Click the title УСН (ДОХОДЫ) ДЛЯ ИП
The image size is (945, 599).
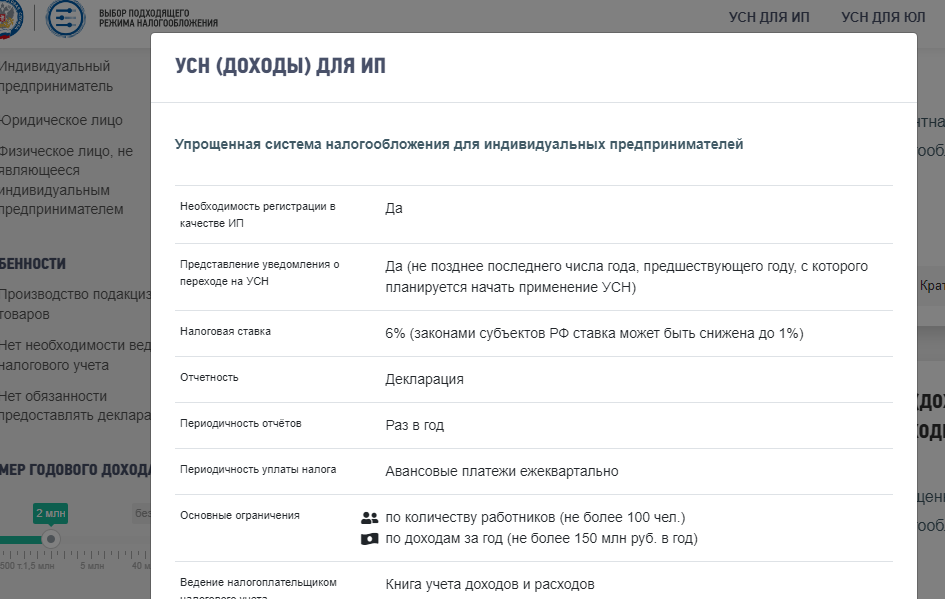(280, 66)
